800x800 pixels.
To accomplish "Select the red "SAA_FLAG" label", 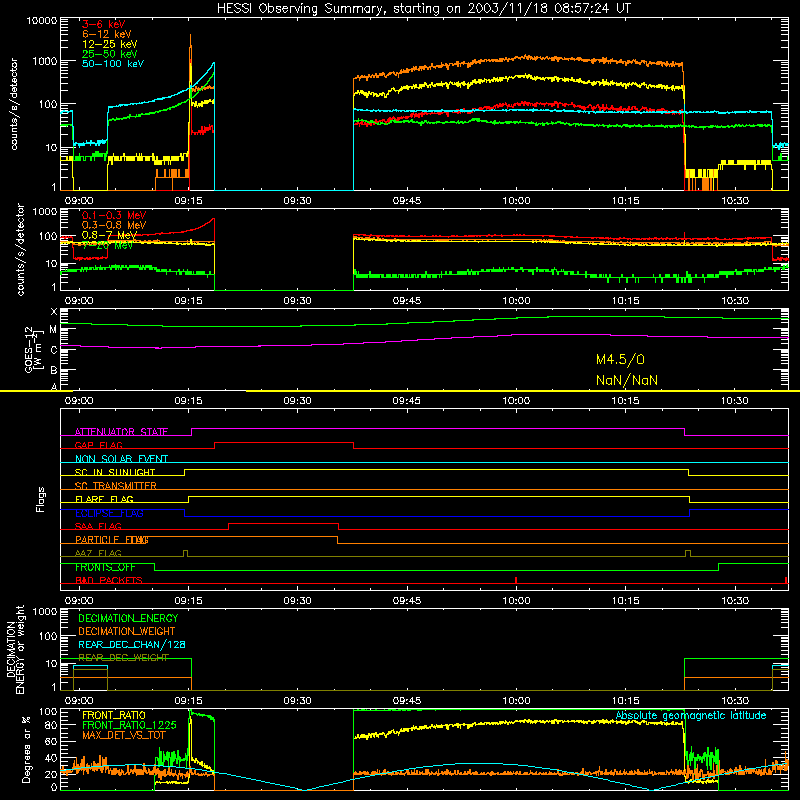I will click(98, 527).
